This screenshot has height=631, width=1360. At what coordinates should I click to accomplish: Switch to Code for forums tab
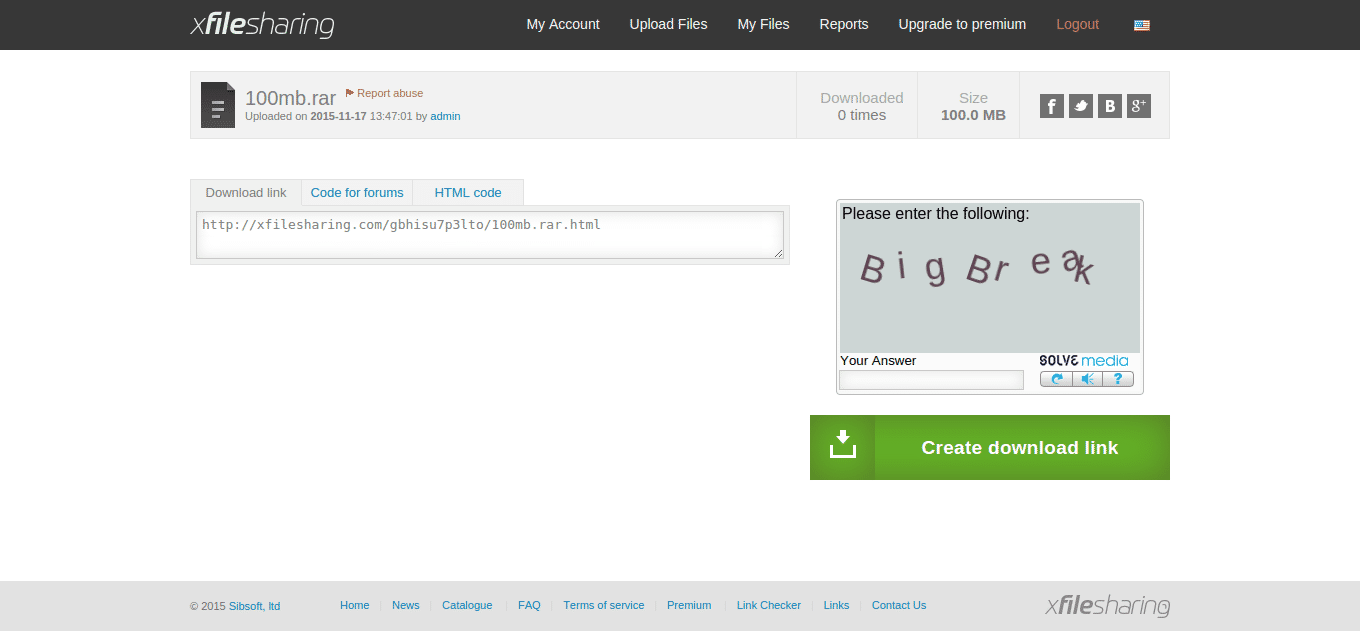[357, 193]
